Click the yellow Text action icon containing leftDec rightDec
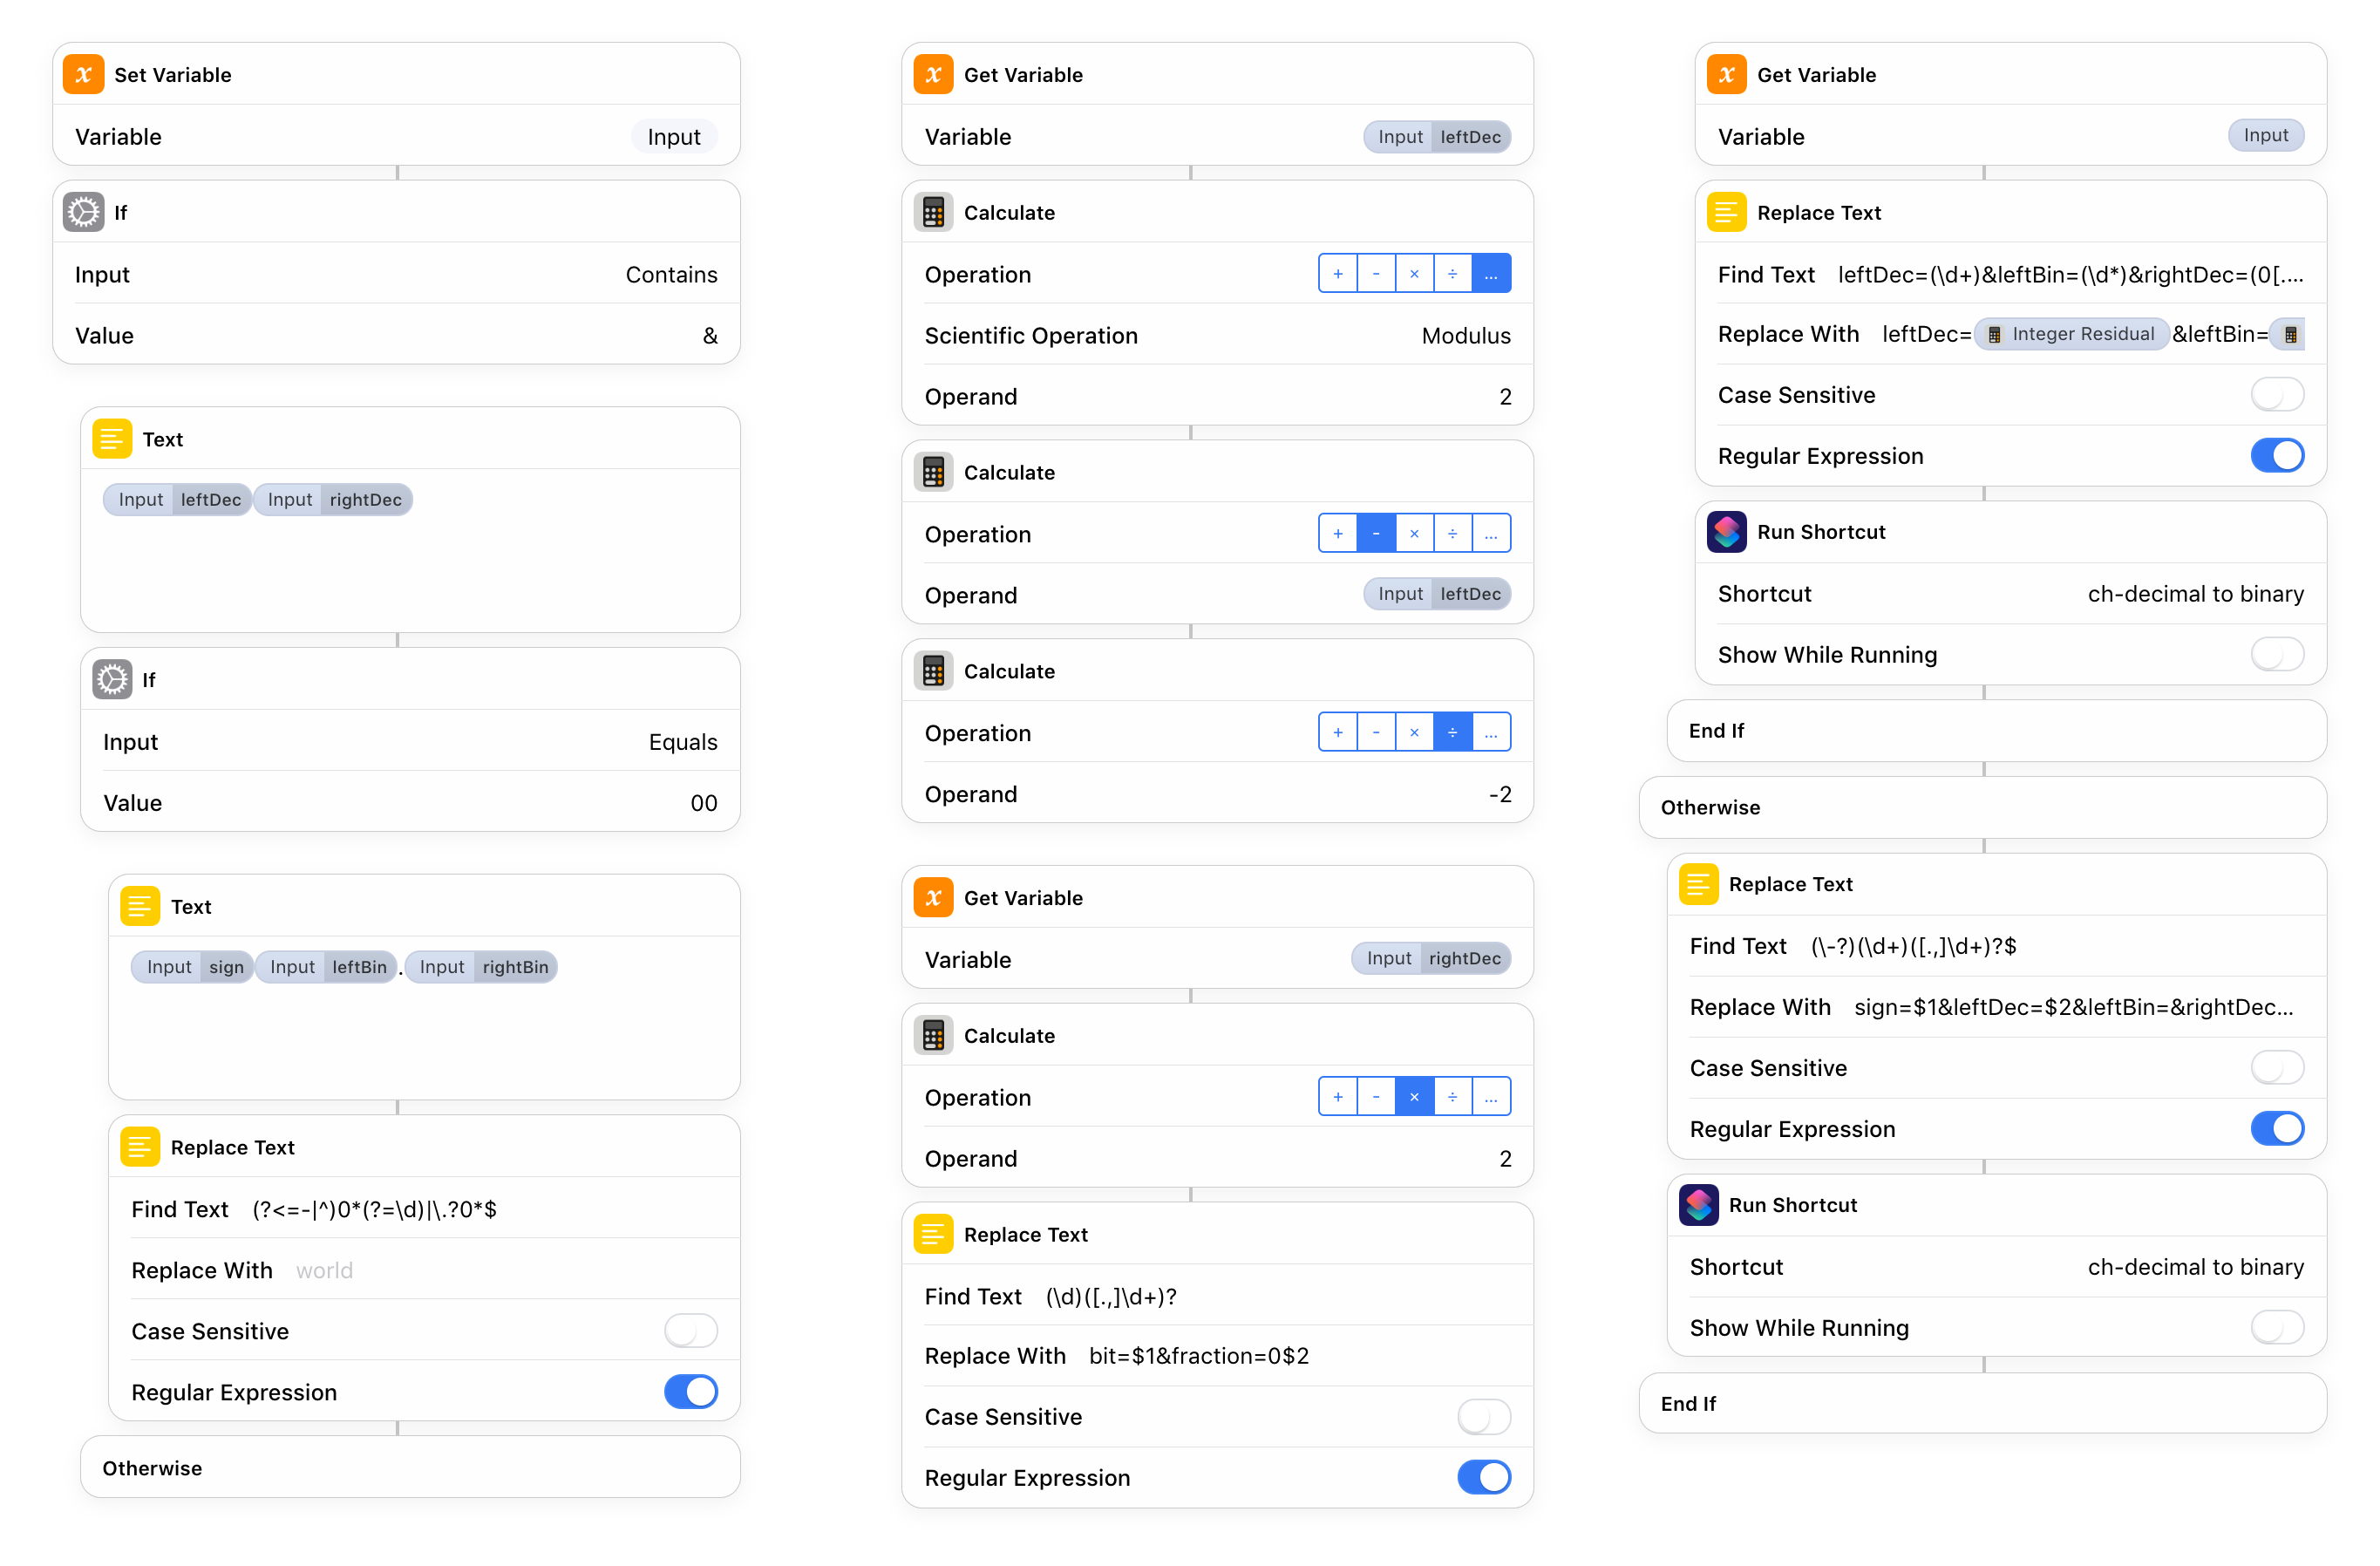Screen dimensions: 2380x1566 click(112, 439)
